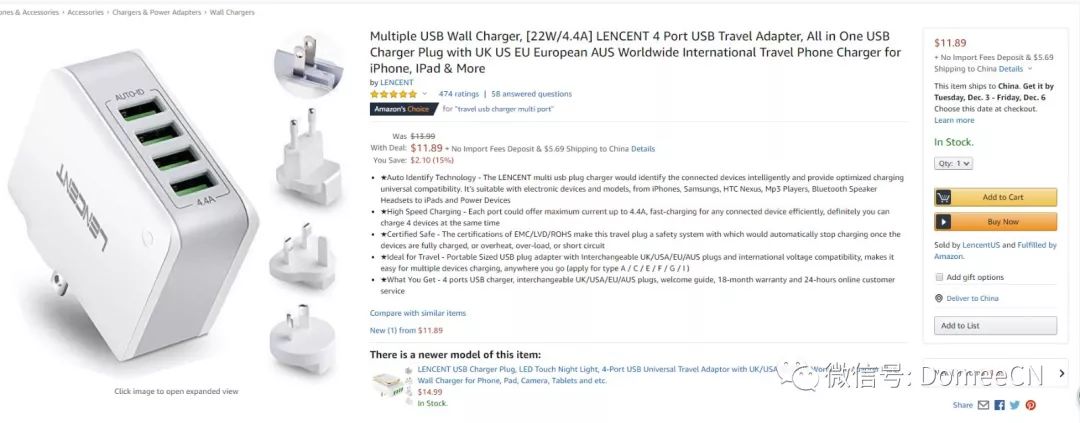Share this product via email icon
1080x423 pixels.
(x=984, y=405)
